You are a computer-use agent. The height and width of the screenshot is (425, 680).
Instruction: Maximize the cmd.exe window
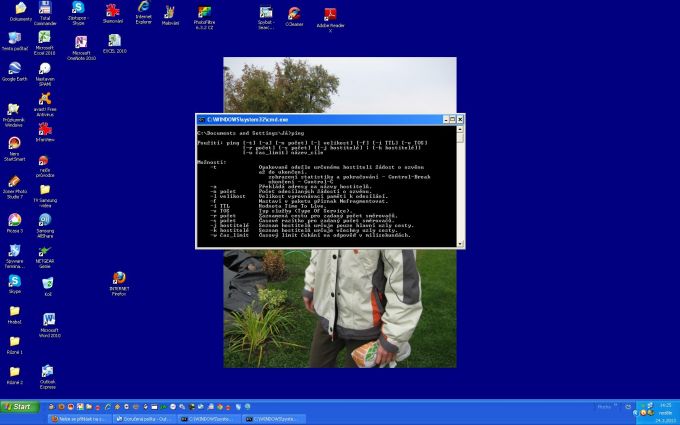[x=453, y=120]
